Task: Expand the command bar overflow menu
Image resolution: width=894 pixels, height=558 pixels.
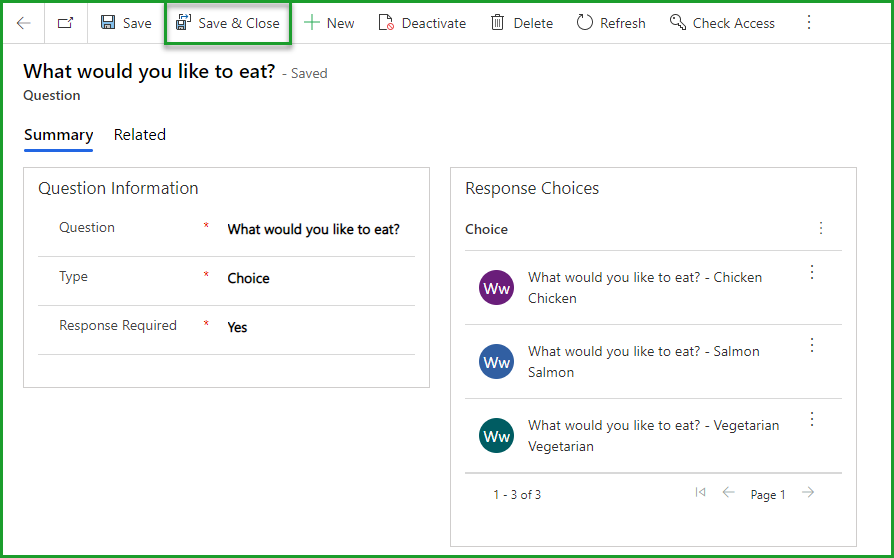Action: click(x=809, y=23)
